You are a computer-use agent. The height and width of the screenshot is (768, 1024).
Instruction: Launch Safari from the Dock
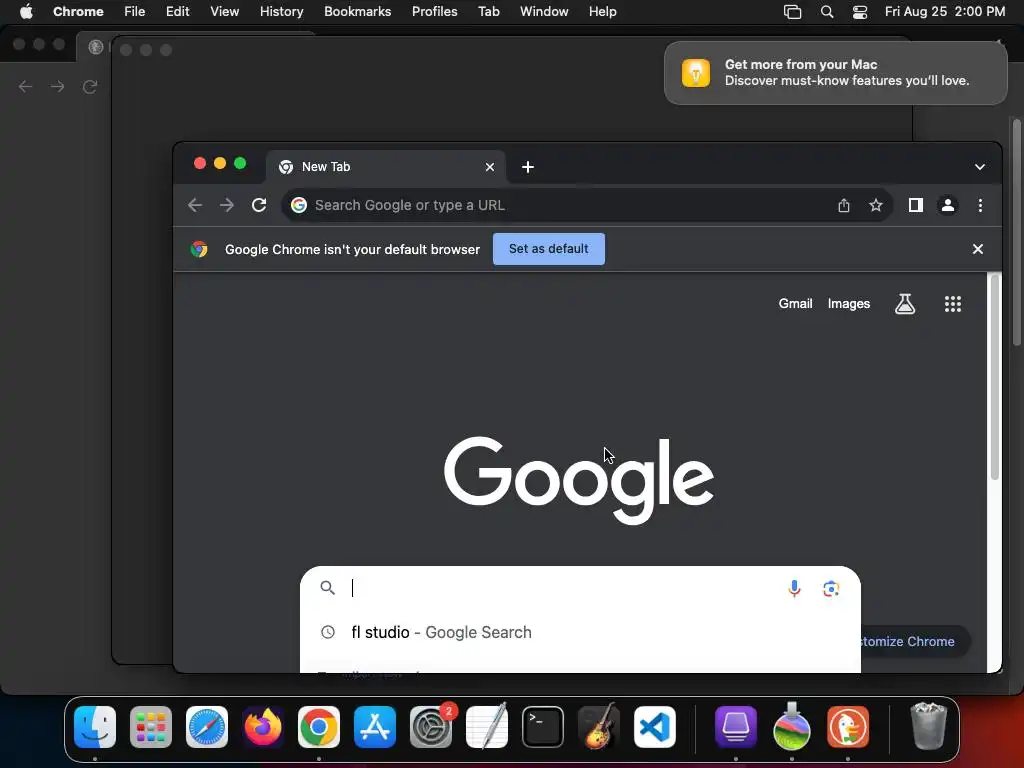point(207,727)
